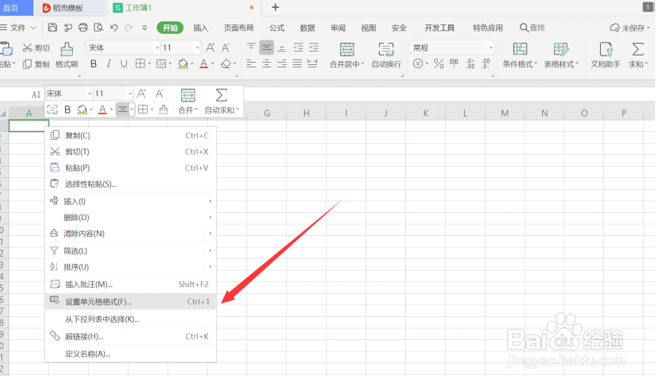Click the 剪切 (Cut) ribbon button
The image size is (661, 383).
tap(36, 48)
